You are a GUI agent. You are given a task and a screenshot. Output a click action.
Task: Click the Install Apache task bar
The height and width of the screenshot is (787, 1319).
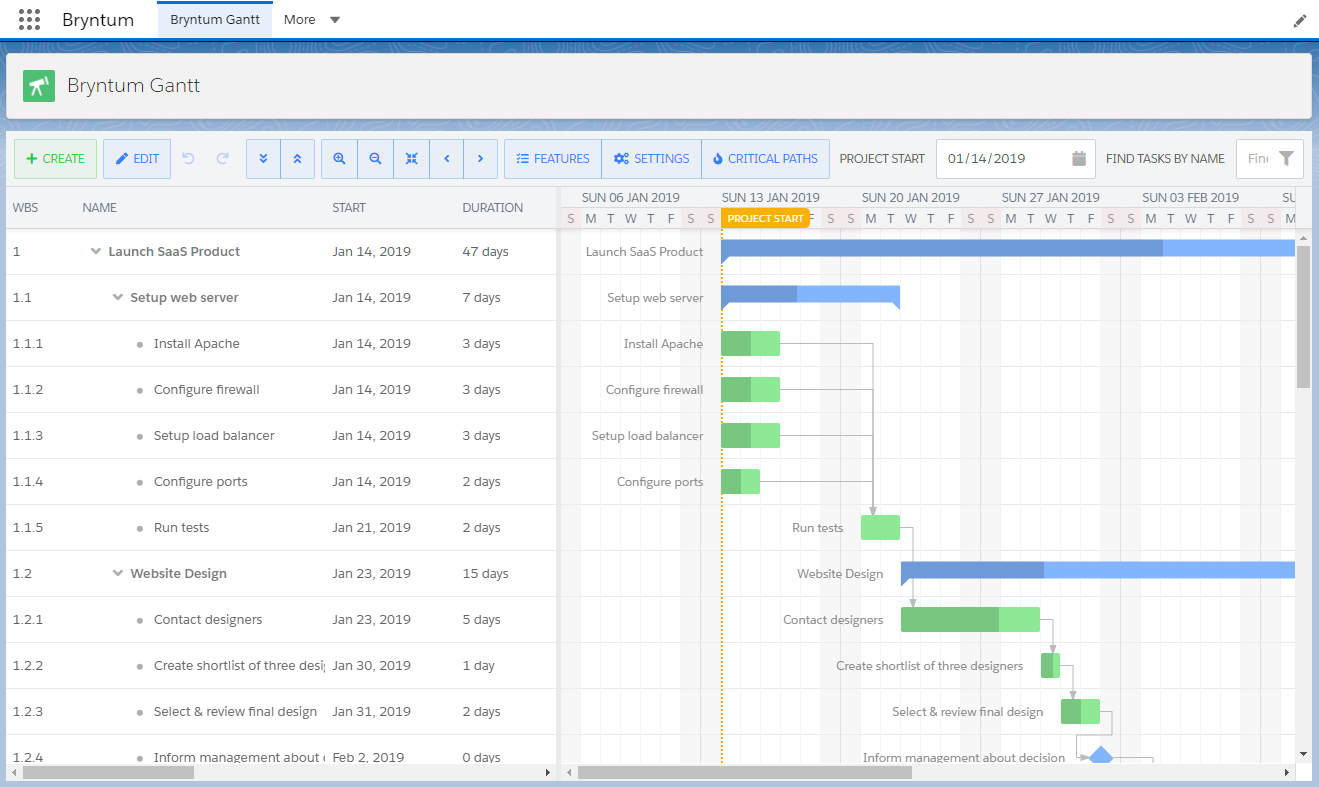coord(750,344)
